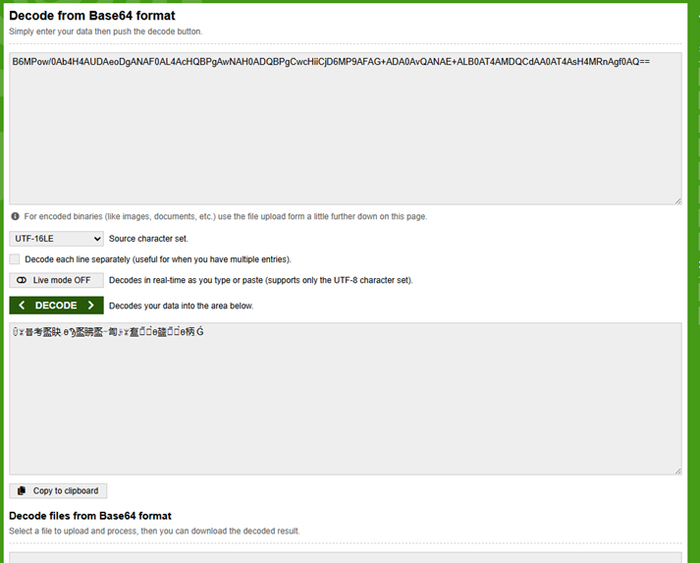Grab the output textarea resize handle
The image size is (700, 563).
(677, 470)
